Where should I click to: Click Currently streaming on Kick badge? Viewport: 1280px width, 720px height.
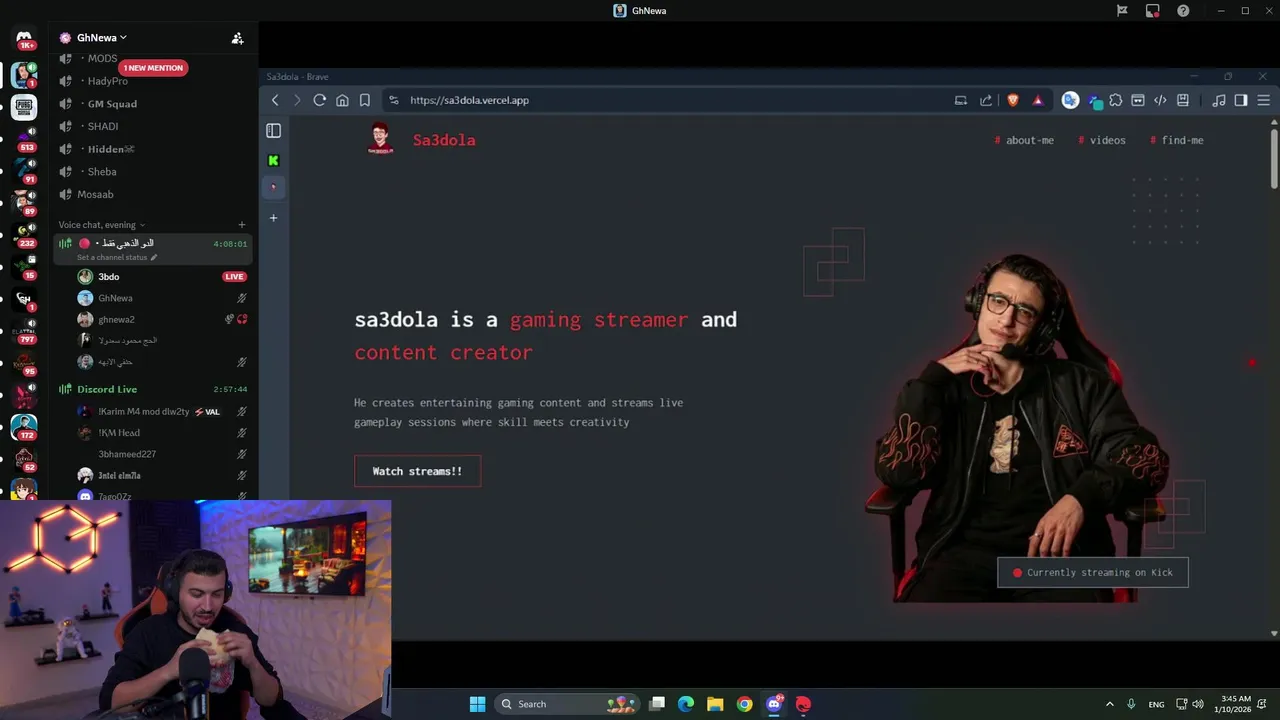(1093, 572)
